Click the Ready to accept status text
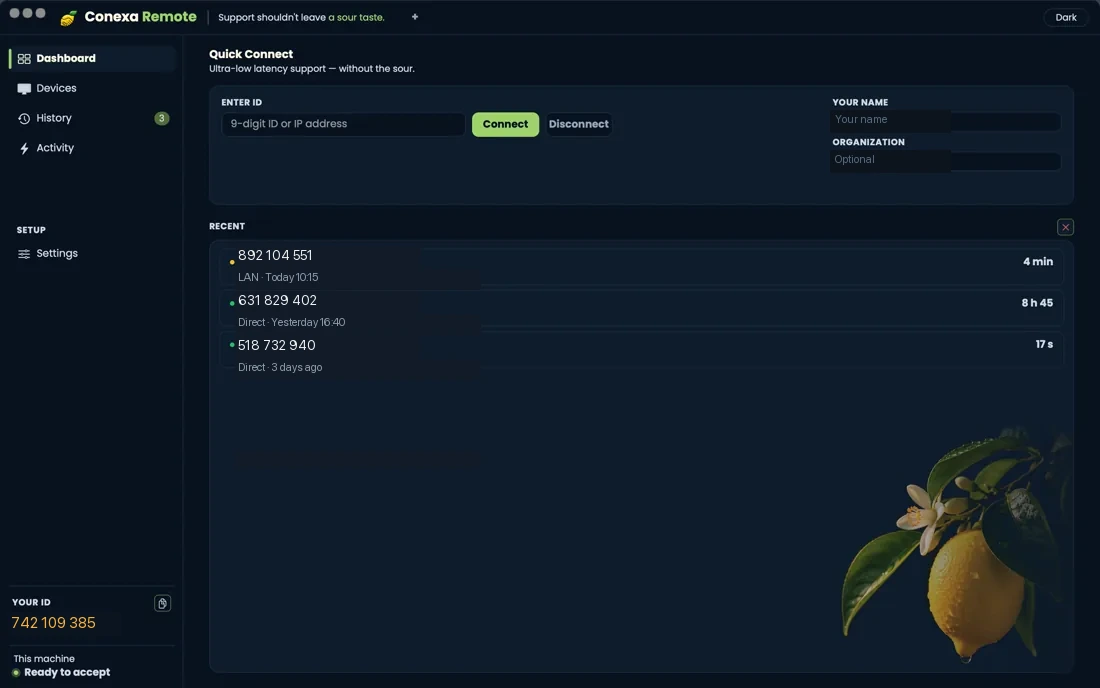 click(x=67, y=673)
